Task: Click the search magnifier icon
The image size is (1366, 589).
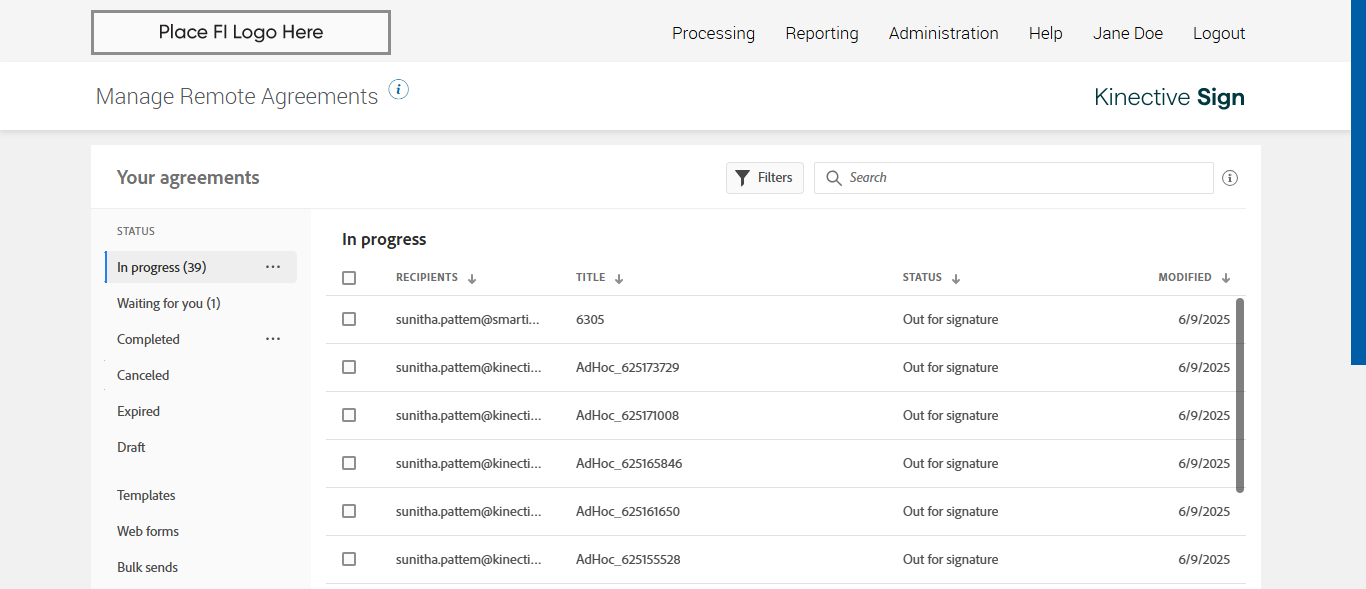Action: 834,178
